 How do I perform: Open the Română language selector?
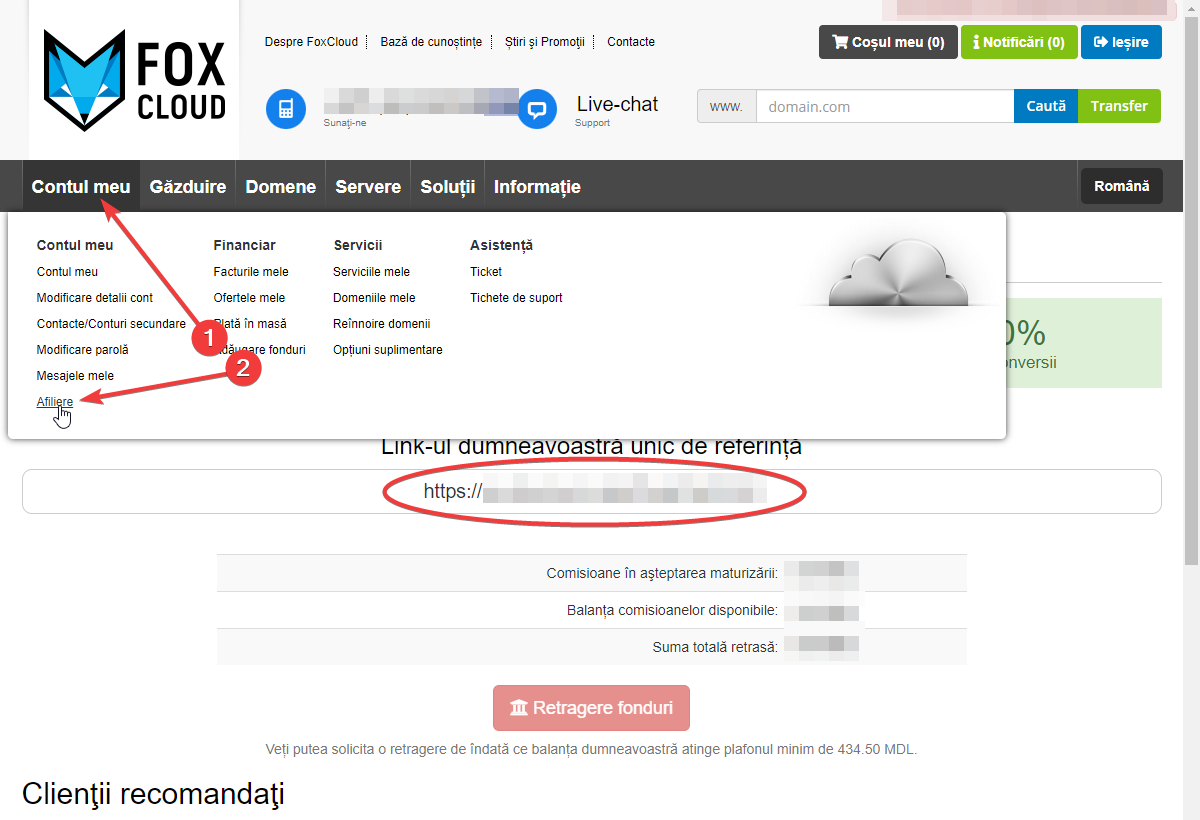[x=1121, y=186]
